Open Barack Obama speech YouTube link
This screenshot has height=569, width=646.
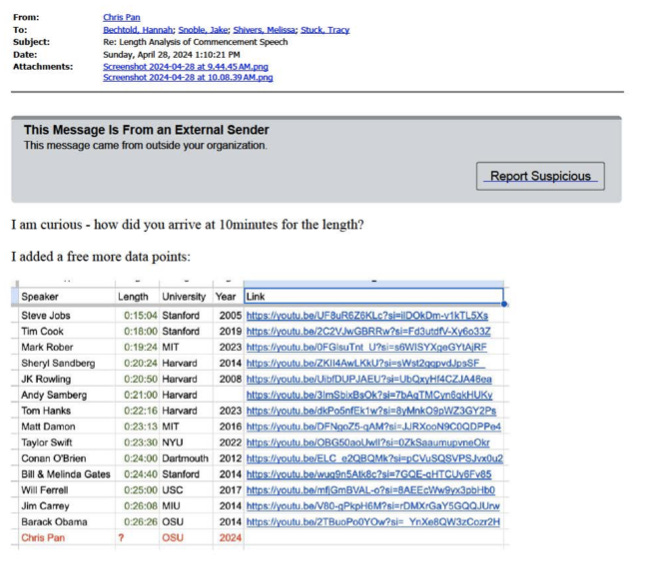(373, 522)
